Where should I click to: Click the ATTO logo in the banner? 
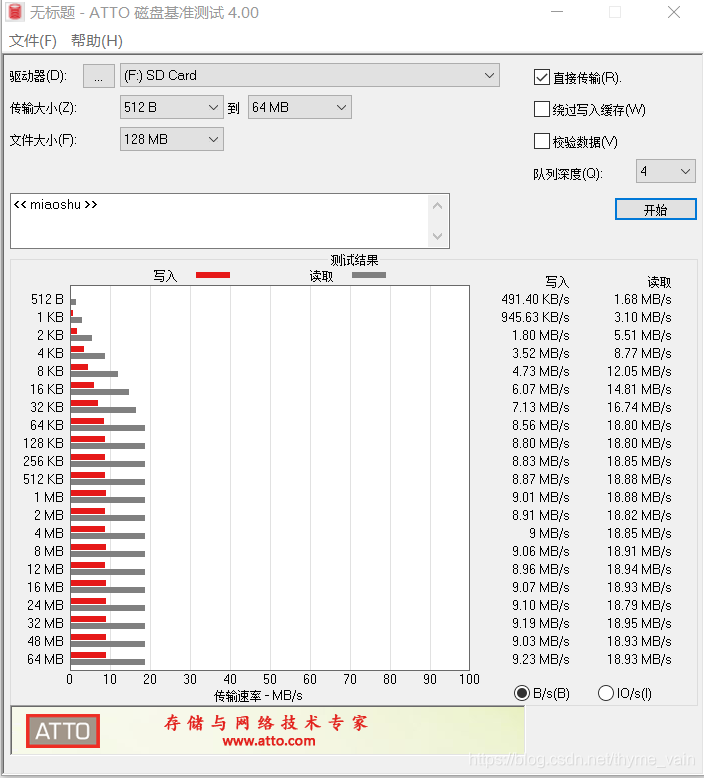[63, 731]
